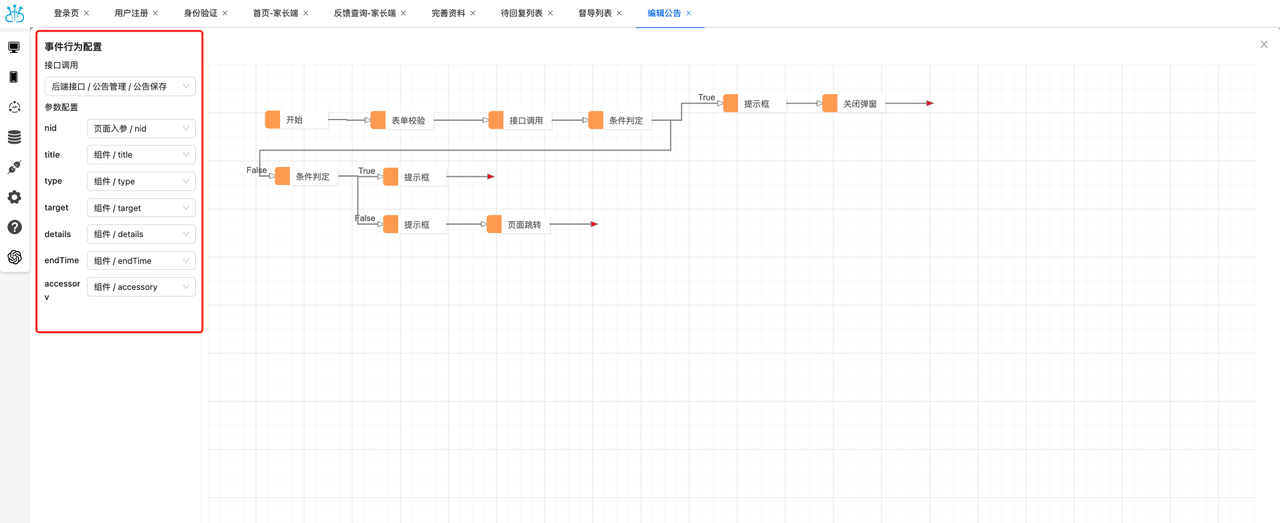Open the desktop monitor view icon
1280x523 pixels.
click(x=14, y=47)
